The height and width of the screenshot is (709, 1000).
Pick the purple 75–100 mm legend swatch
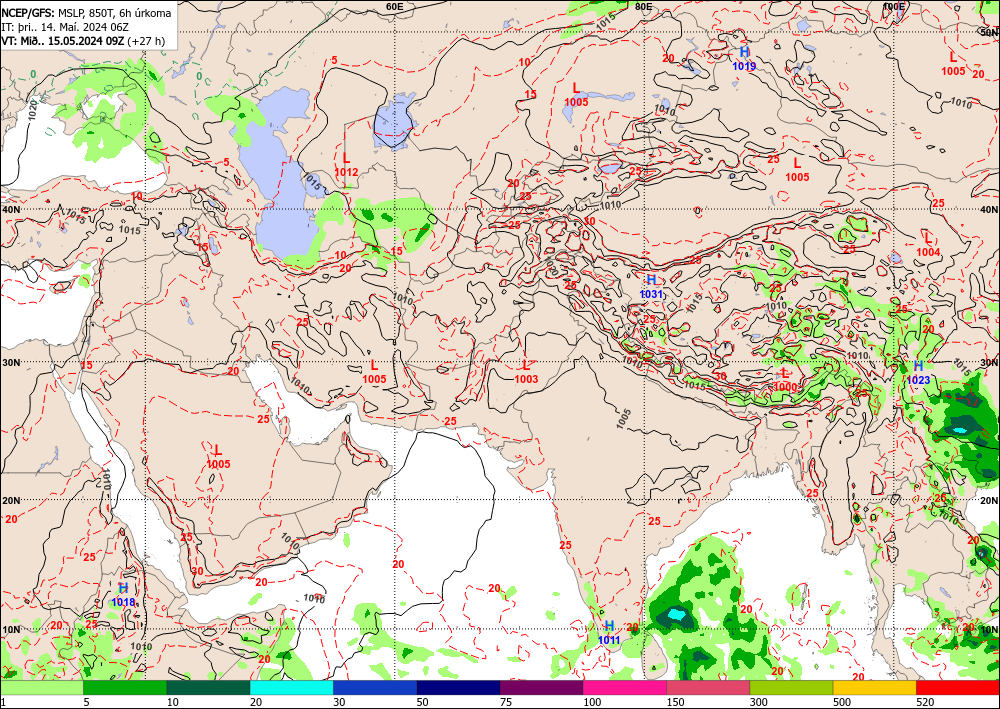(541, 688)
